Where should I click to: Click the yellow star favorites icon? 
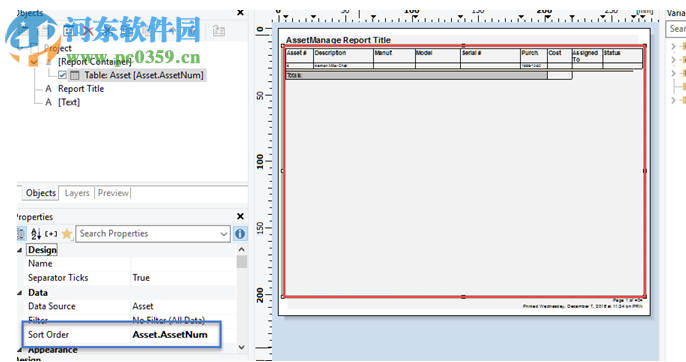pos(66,234)
